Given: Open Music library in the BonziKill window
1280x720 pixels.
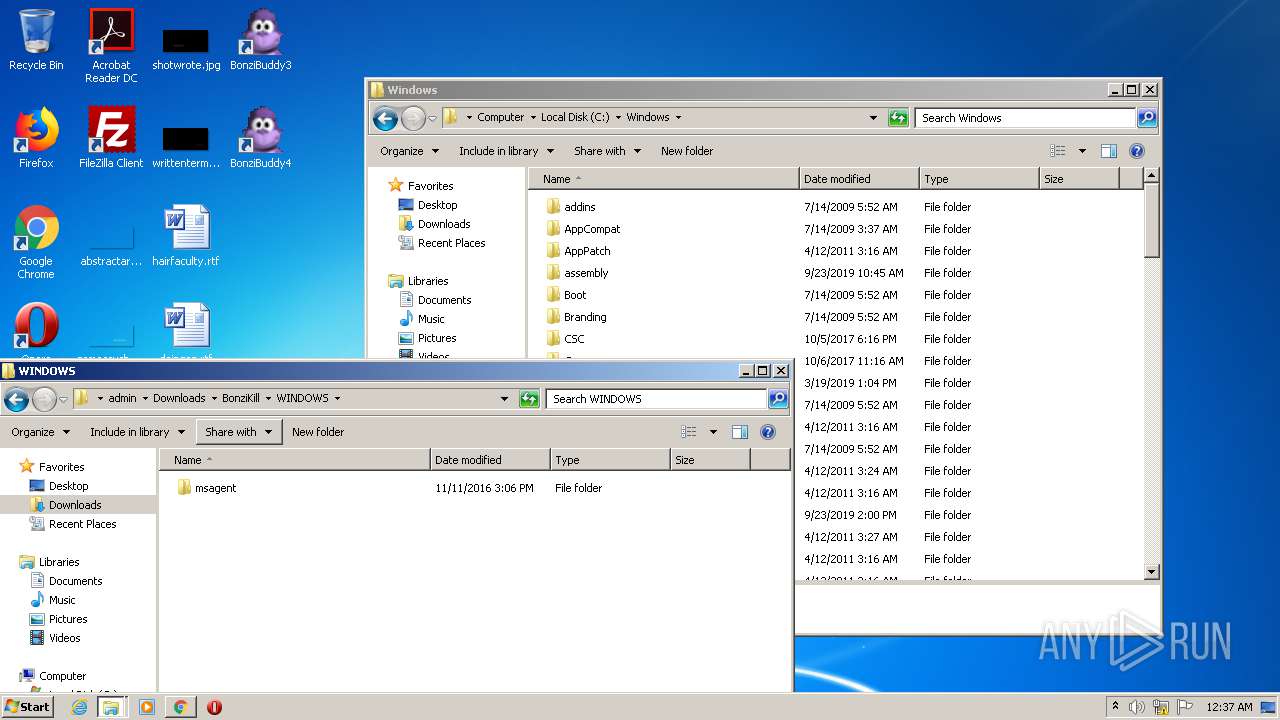Looking at the screenshot, I should click(x=62, y=600).
